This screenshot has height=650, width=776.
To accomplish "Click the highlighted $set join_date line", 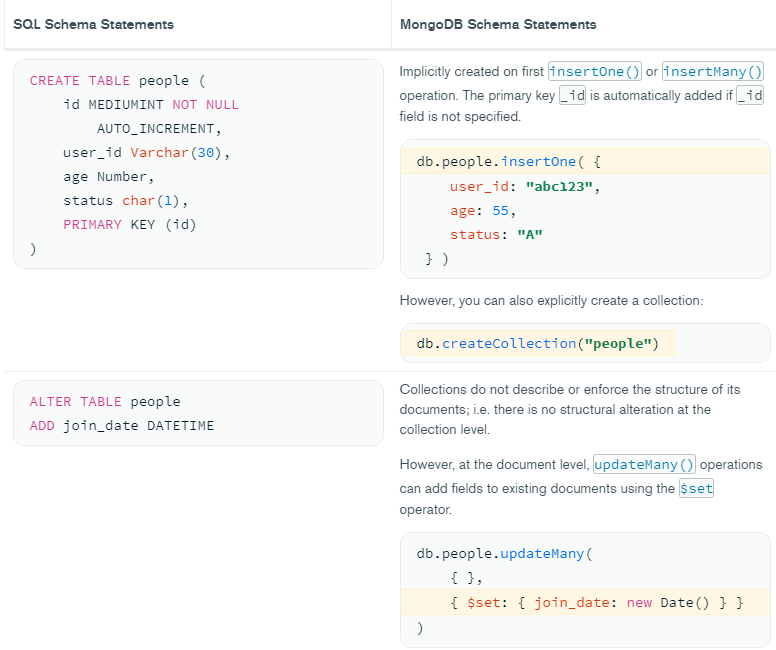I will pyautogui.click(x=594, y=603).
